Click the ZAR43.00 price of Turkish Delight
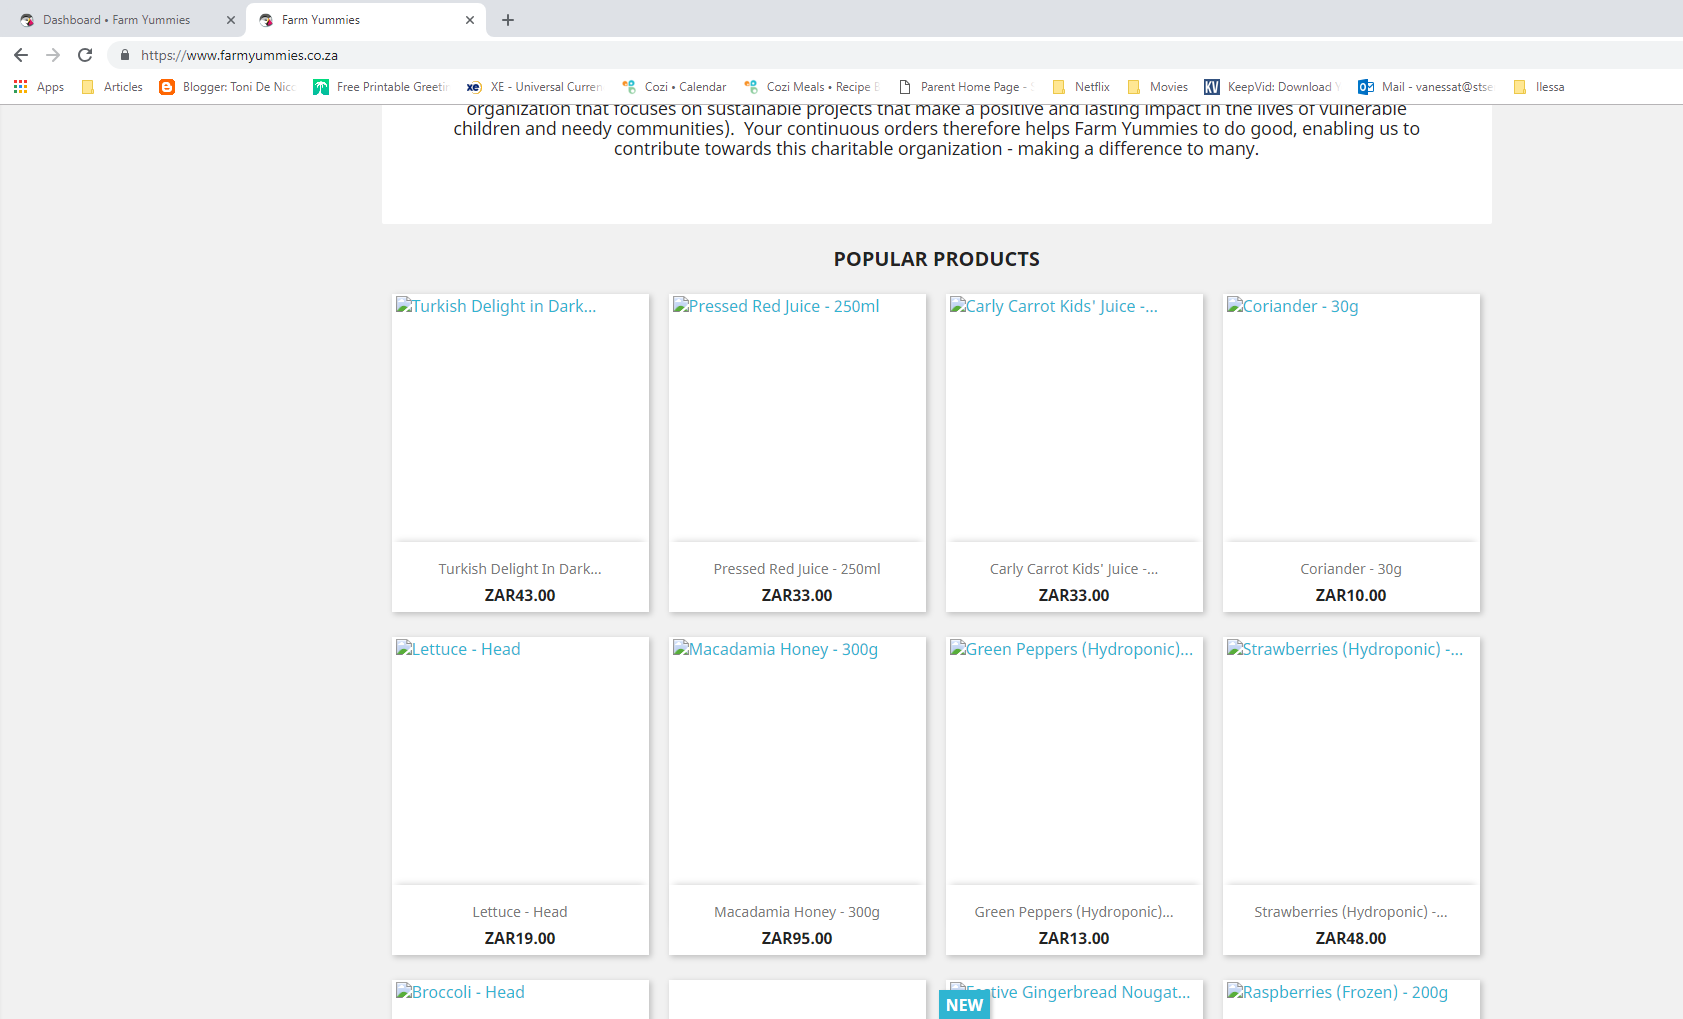The height and width of the screenshot is (1019, 1683). [x=520, y=595]
